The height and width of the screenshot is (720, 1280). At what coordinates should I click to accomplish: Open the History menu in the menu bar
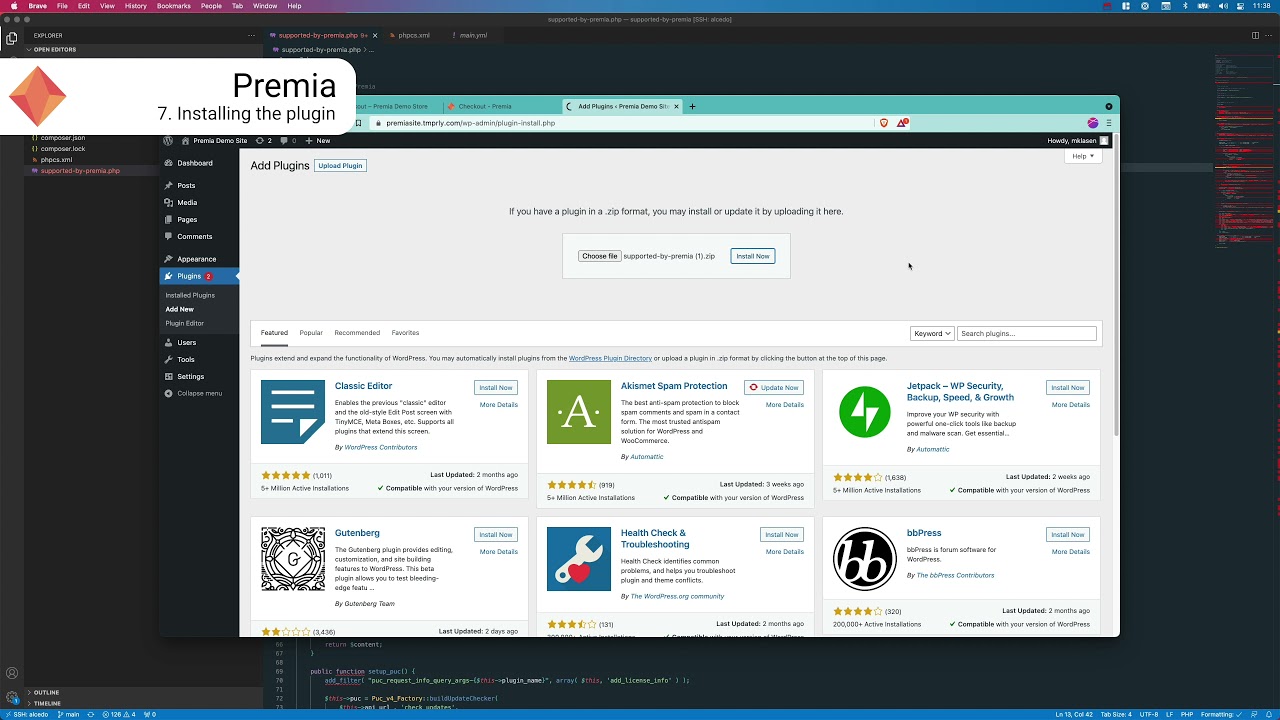136,6
